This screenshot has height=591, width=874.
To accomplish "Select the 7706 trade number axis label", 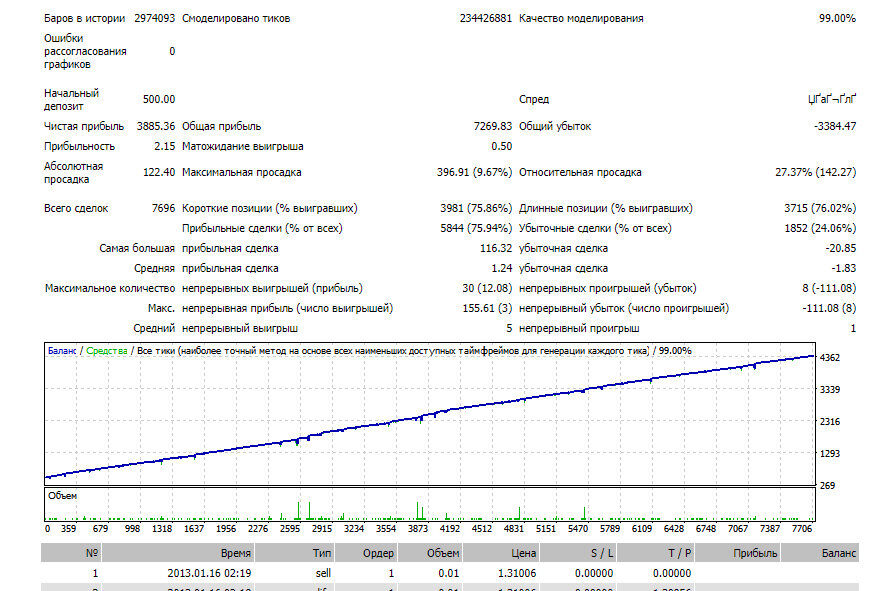I will 802,529.
